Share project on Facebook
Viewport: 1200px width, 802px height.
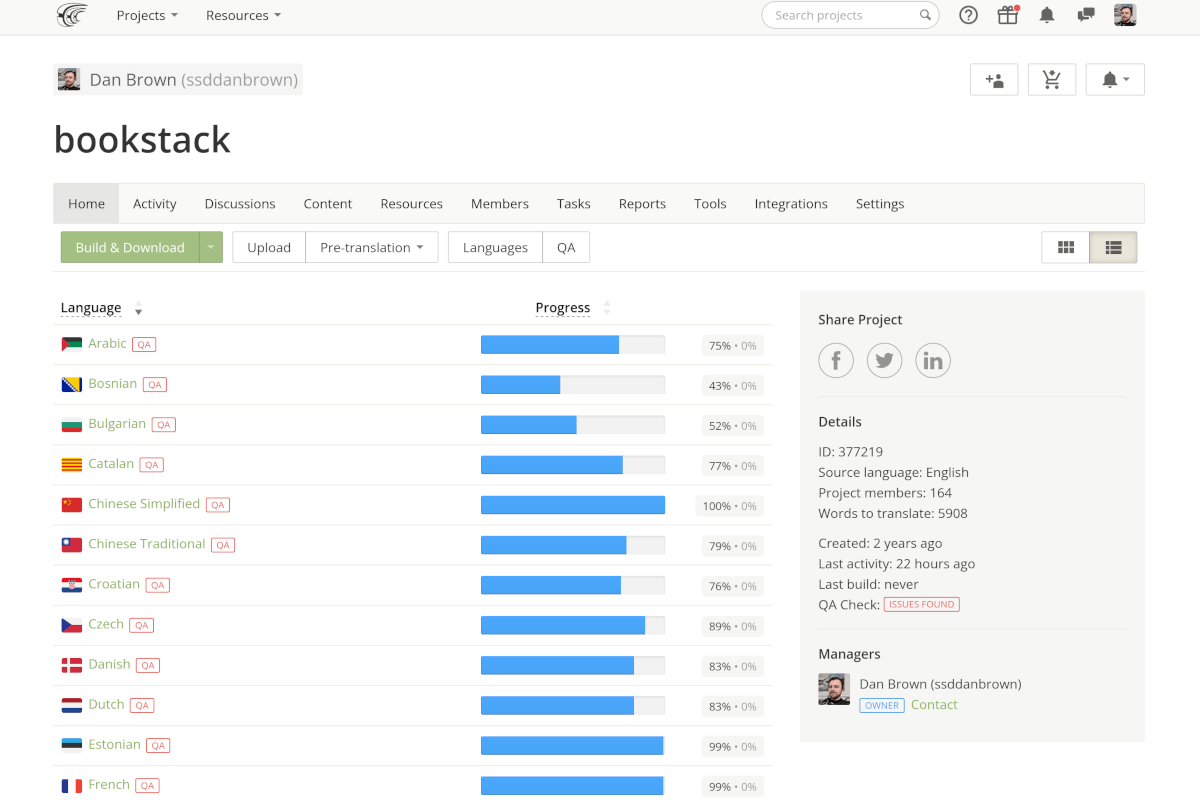(836, 360)
